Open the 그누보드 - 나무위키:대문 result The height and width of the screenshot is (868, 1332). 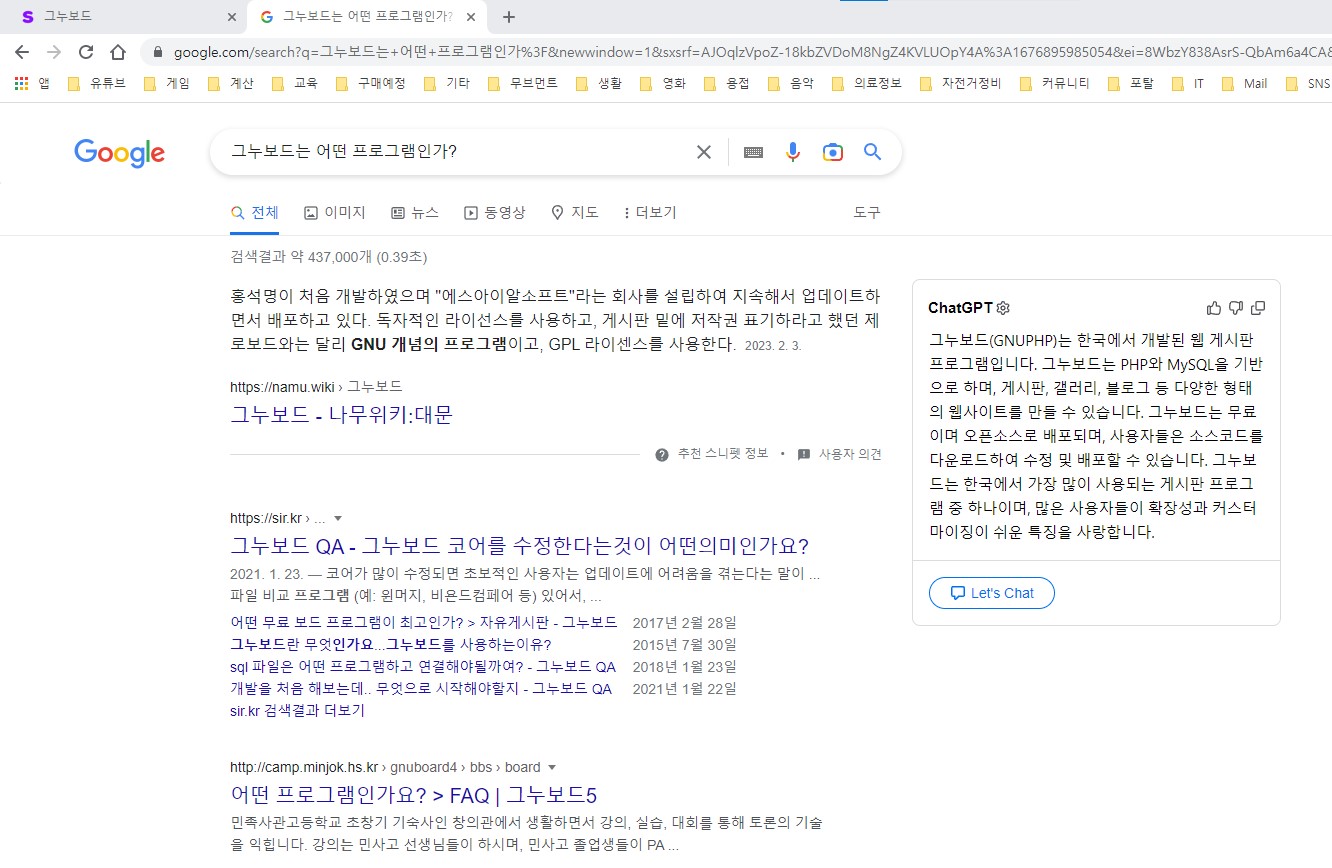[x=341, y=415]
